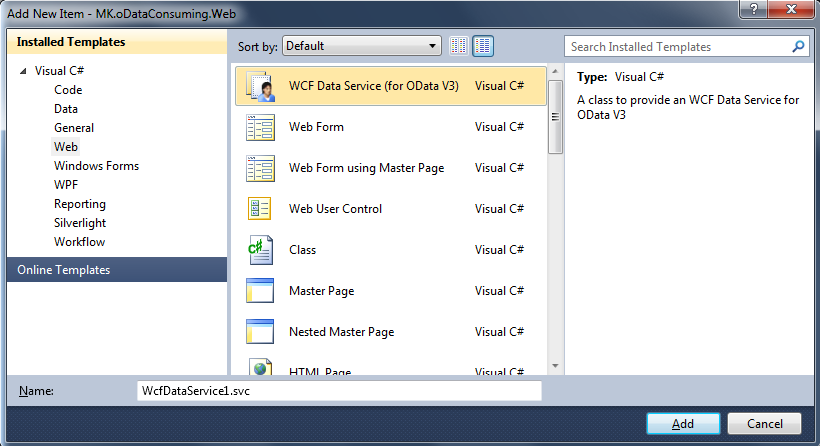
Task: Open the Online Templates section
Action: pyautogui.click(x=117, y=270)
